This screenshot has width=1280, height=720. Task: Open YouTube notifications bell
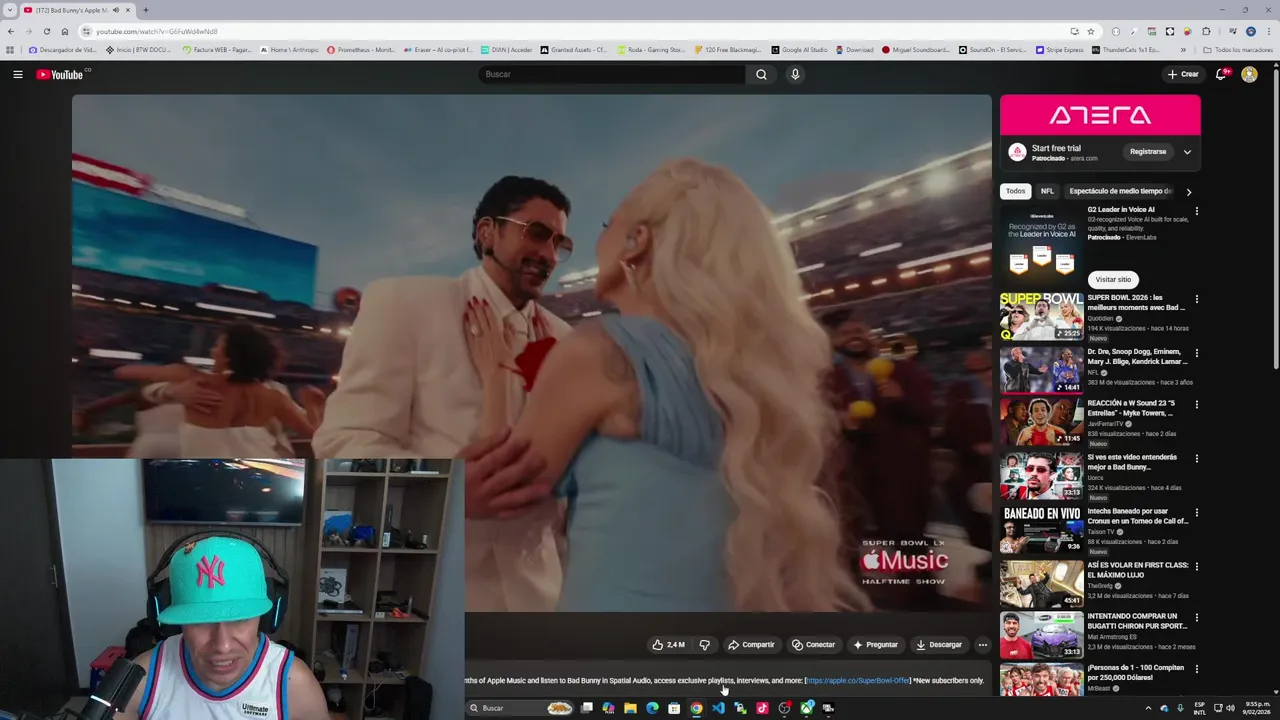[1221, 74]
